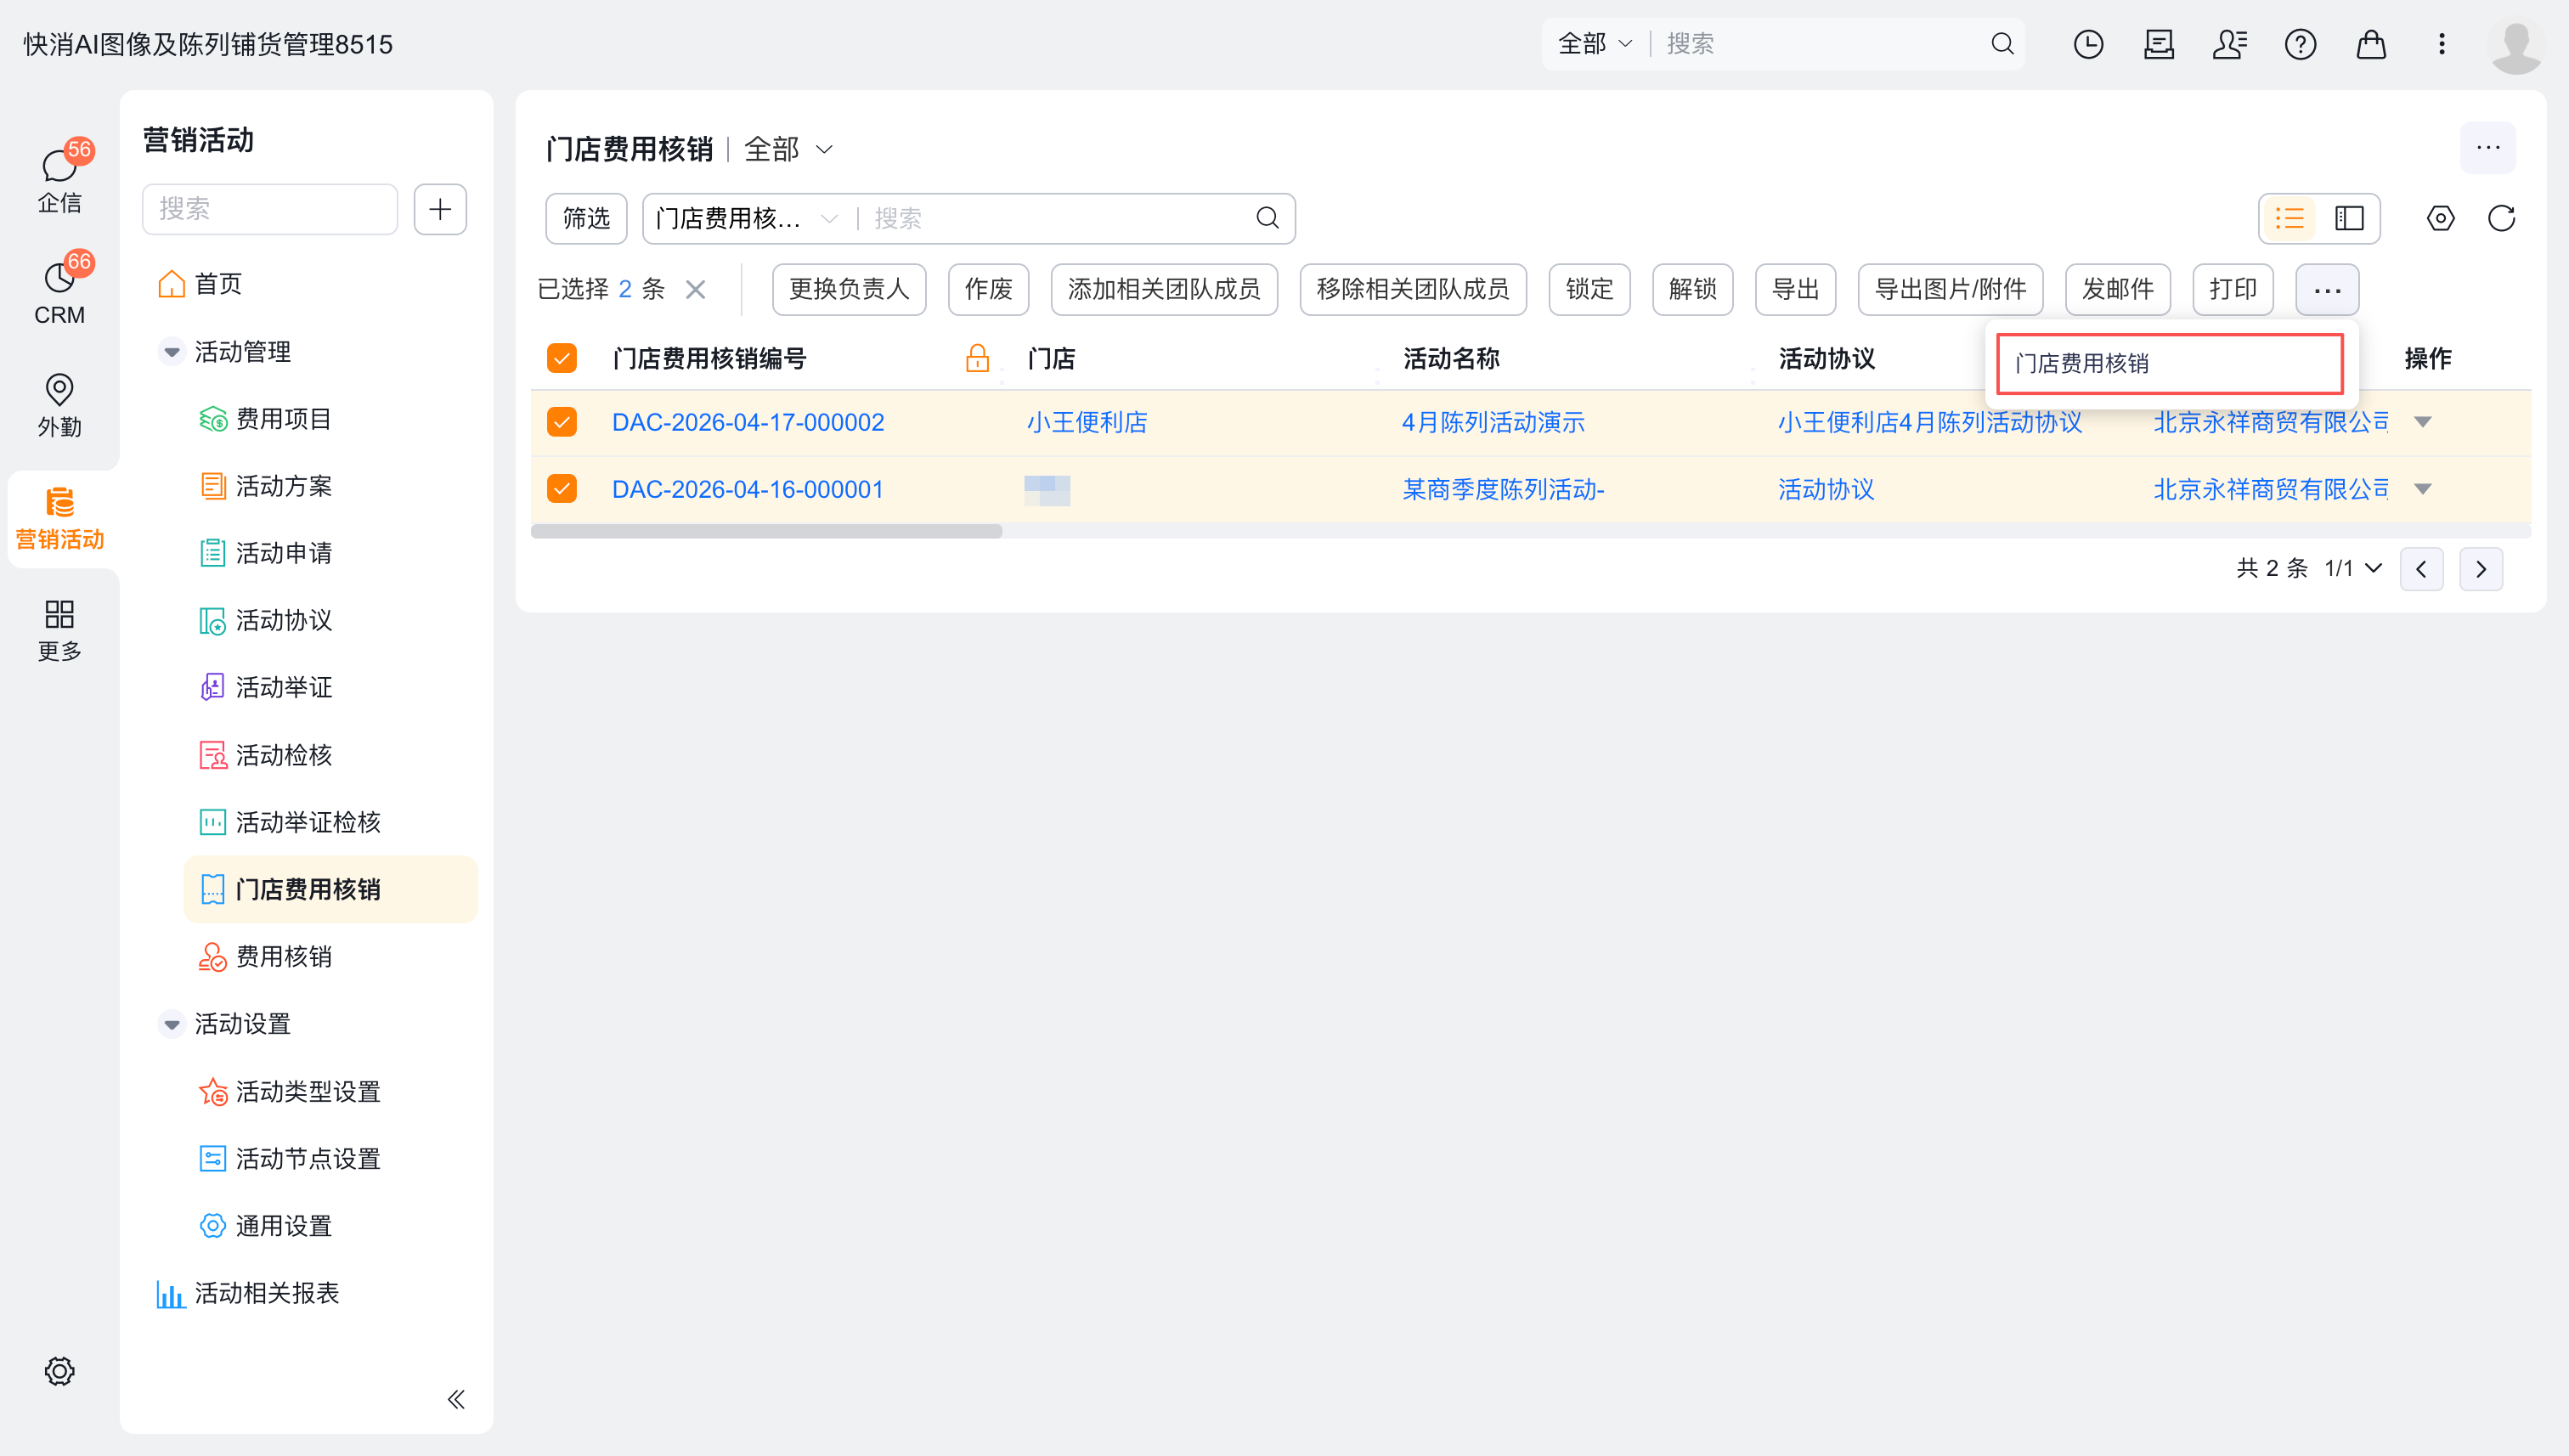Click the horizontal table scrollbar

pyautogui.click(x=766, y=531)
